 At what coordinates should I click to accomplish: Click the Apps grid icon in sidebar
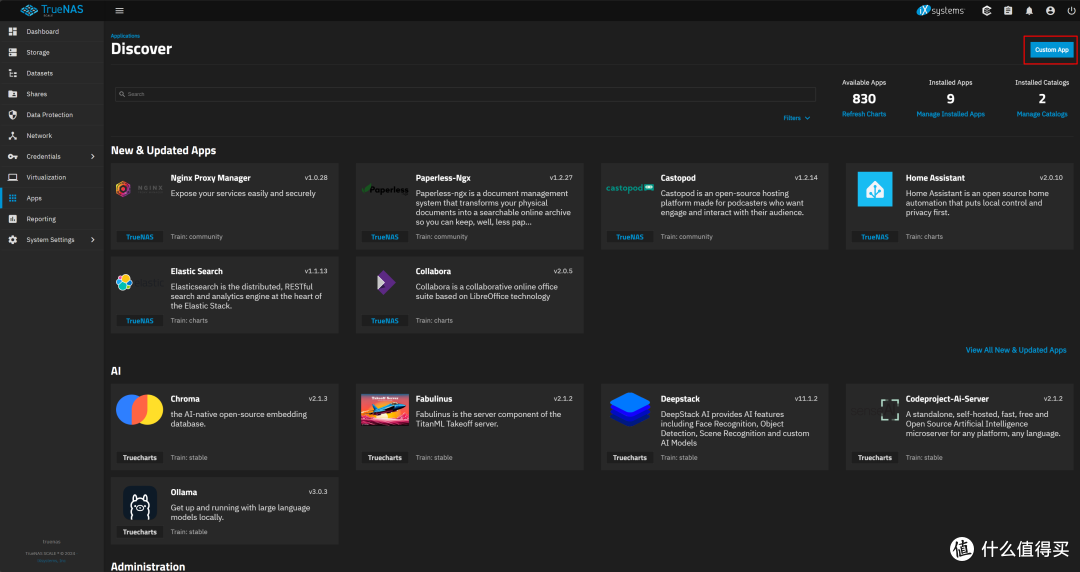click(12, 198)
